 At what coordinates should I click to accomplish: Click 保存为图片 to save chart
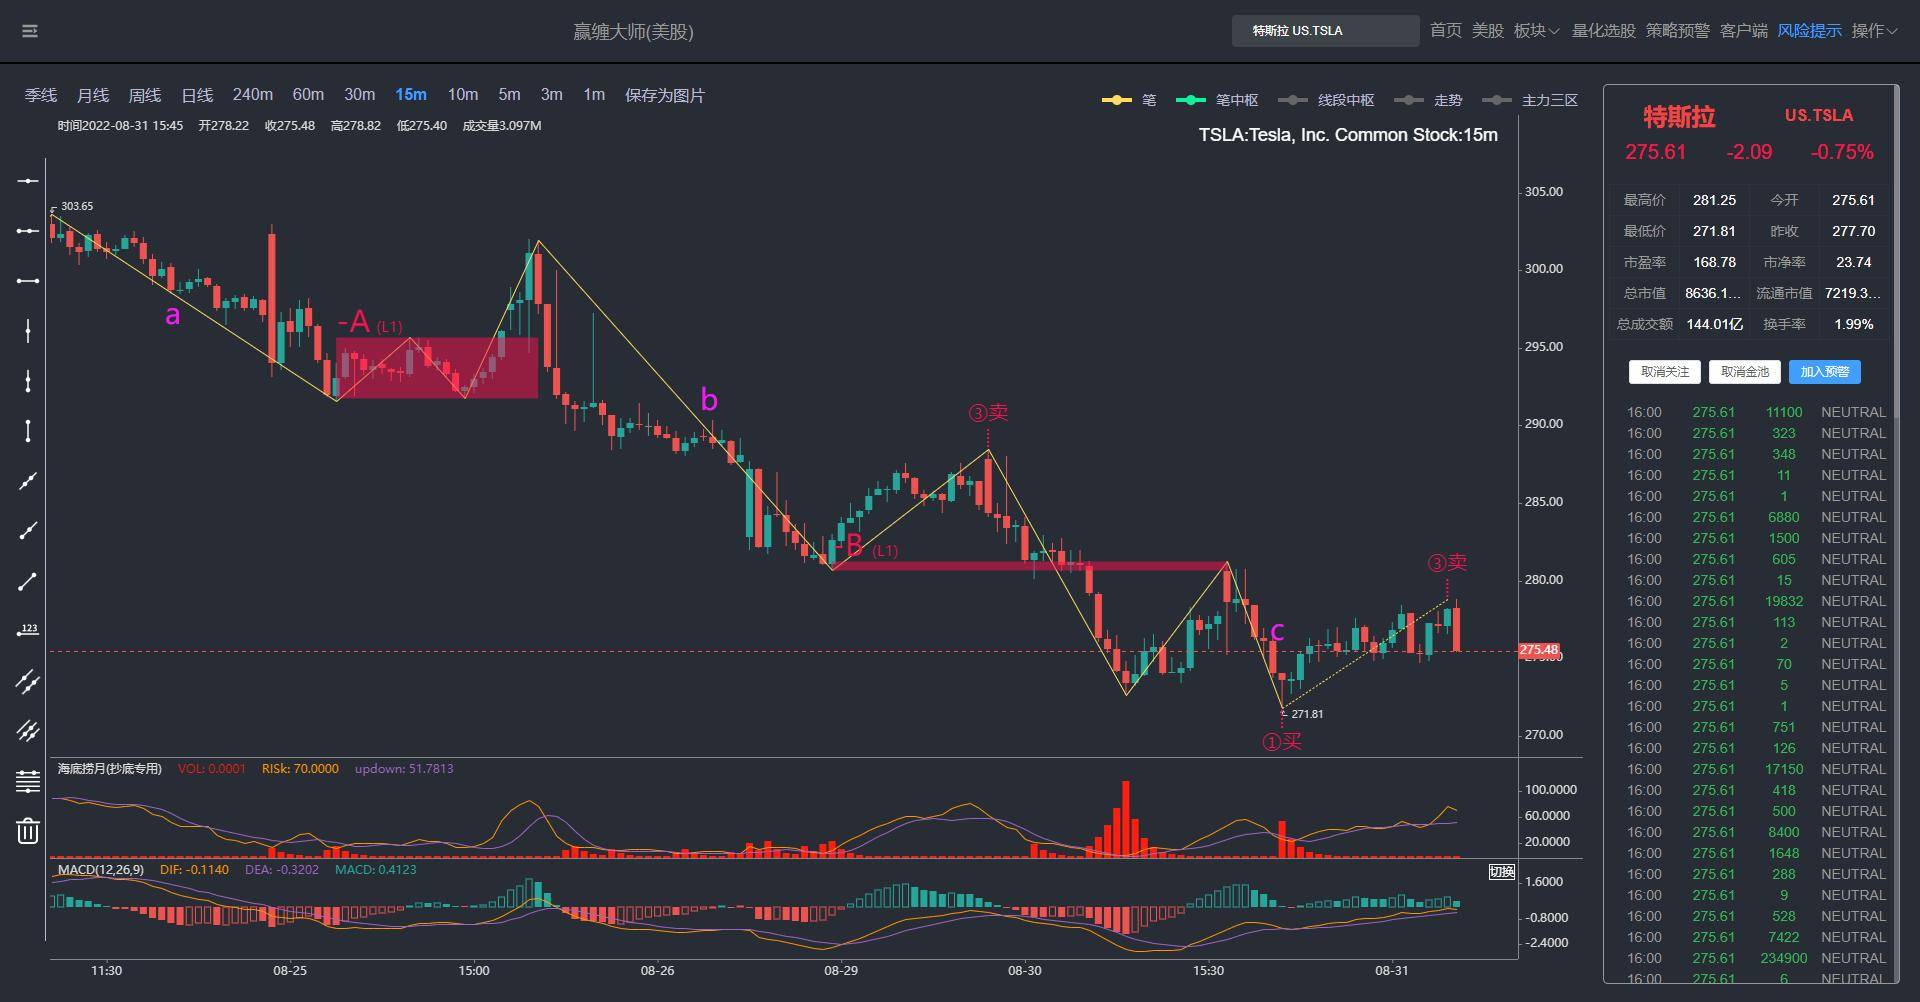pos(665,95)
